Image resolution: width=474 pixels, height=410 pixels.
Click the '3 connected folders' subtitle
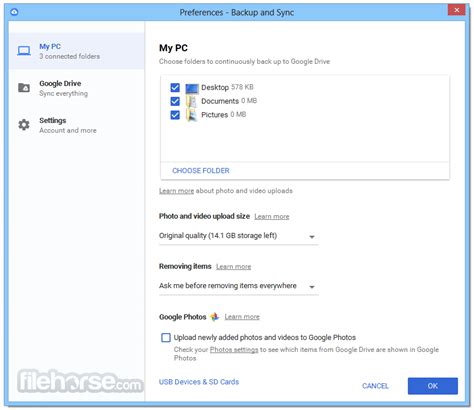pos(69,56)
